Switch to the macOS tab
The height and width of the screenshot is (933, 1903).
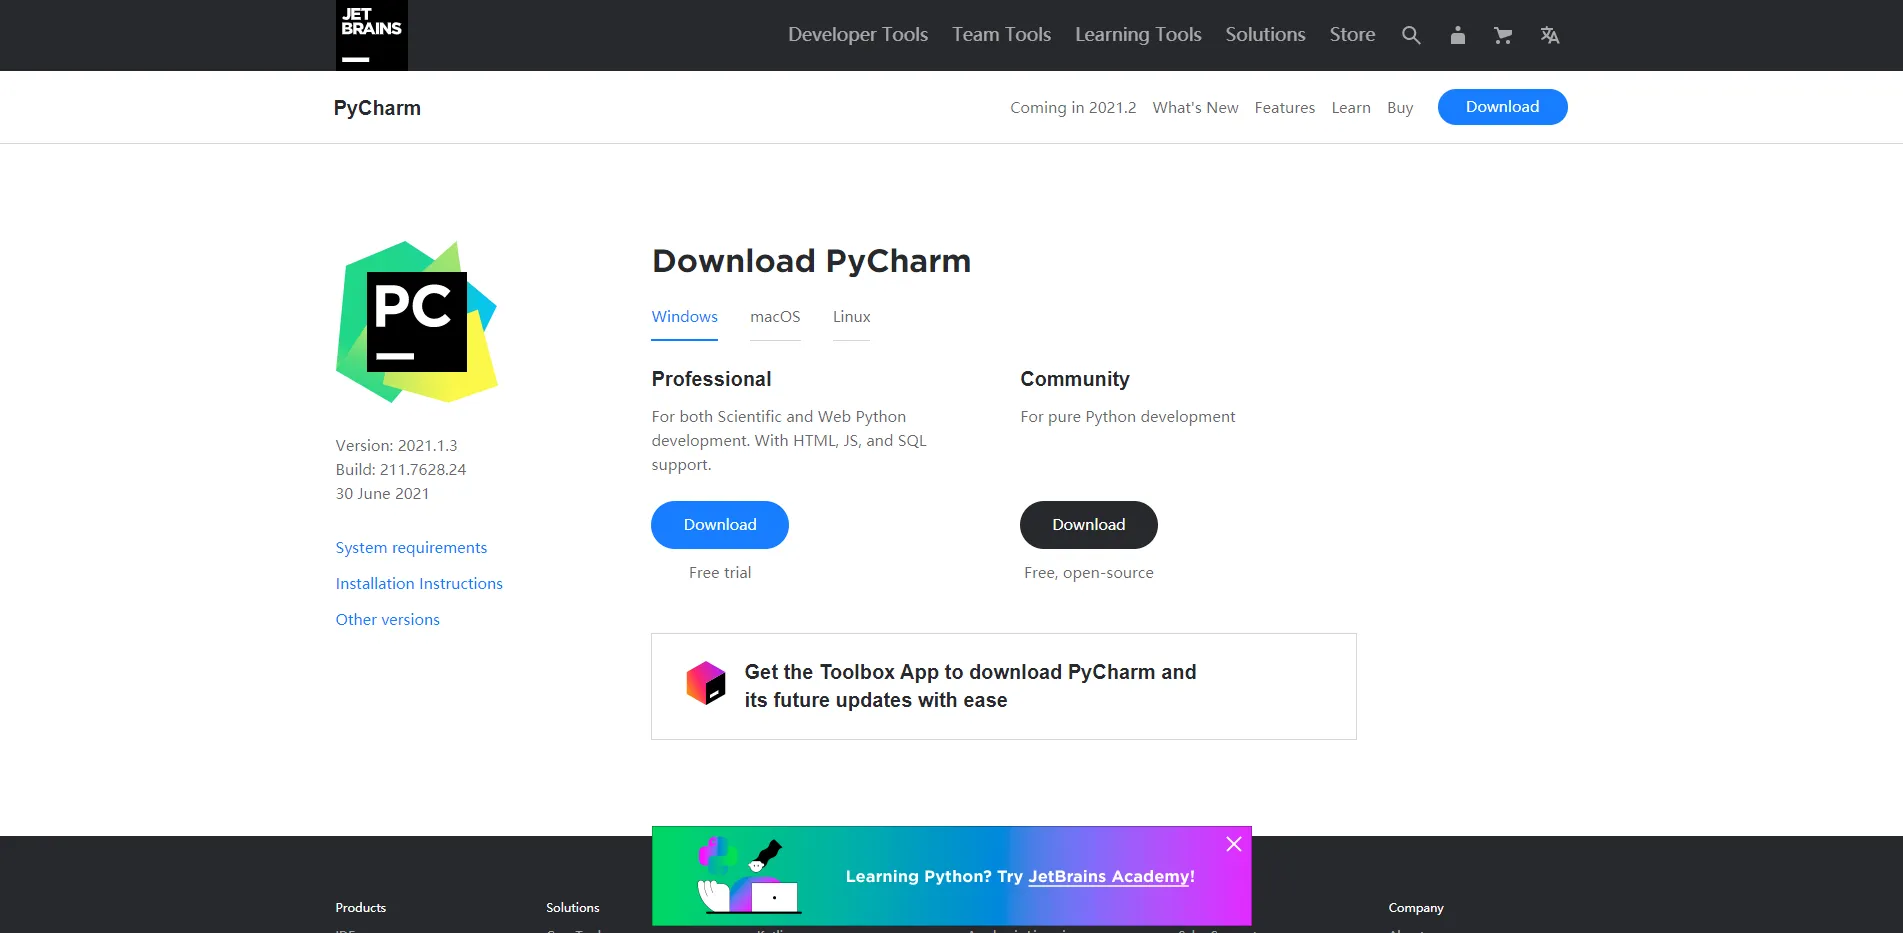pos(775,317)
